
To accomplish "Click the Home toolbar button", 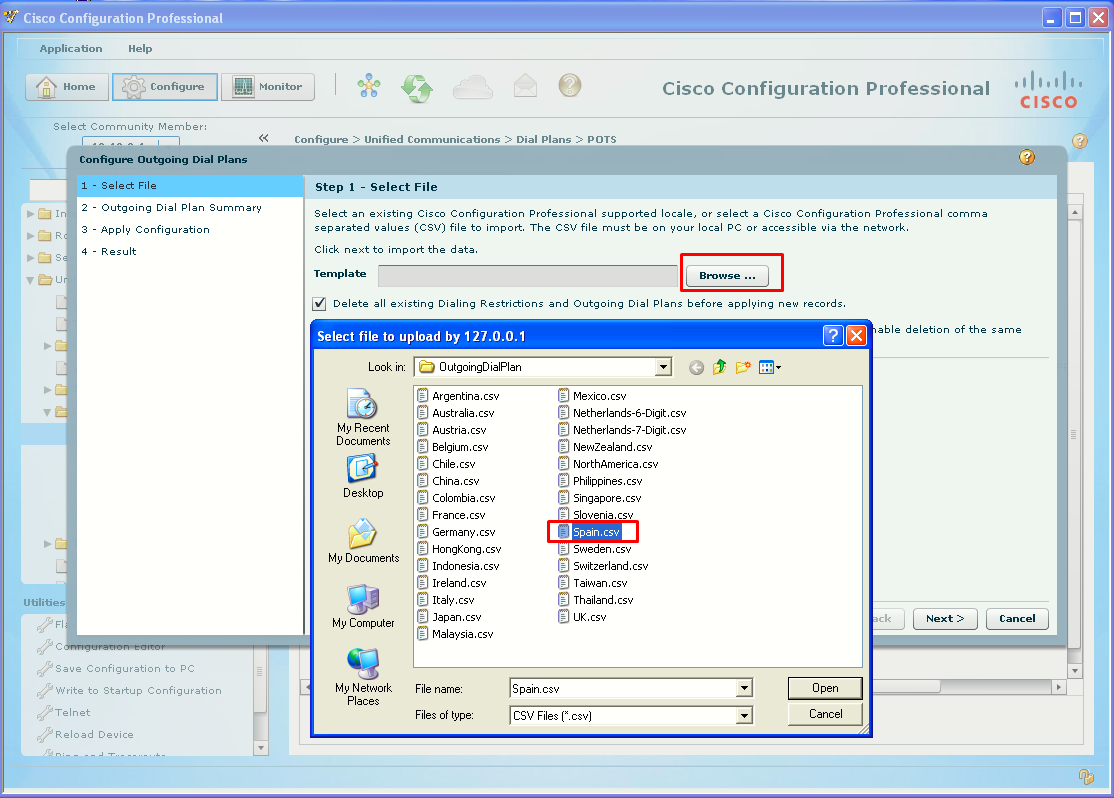I will tap(67, 87).
